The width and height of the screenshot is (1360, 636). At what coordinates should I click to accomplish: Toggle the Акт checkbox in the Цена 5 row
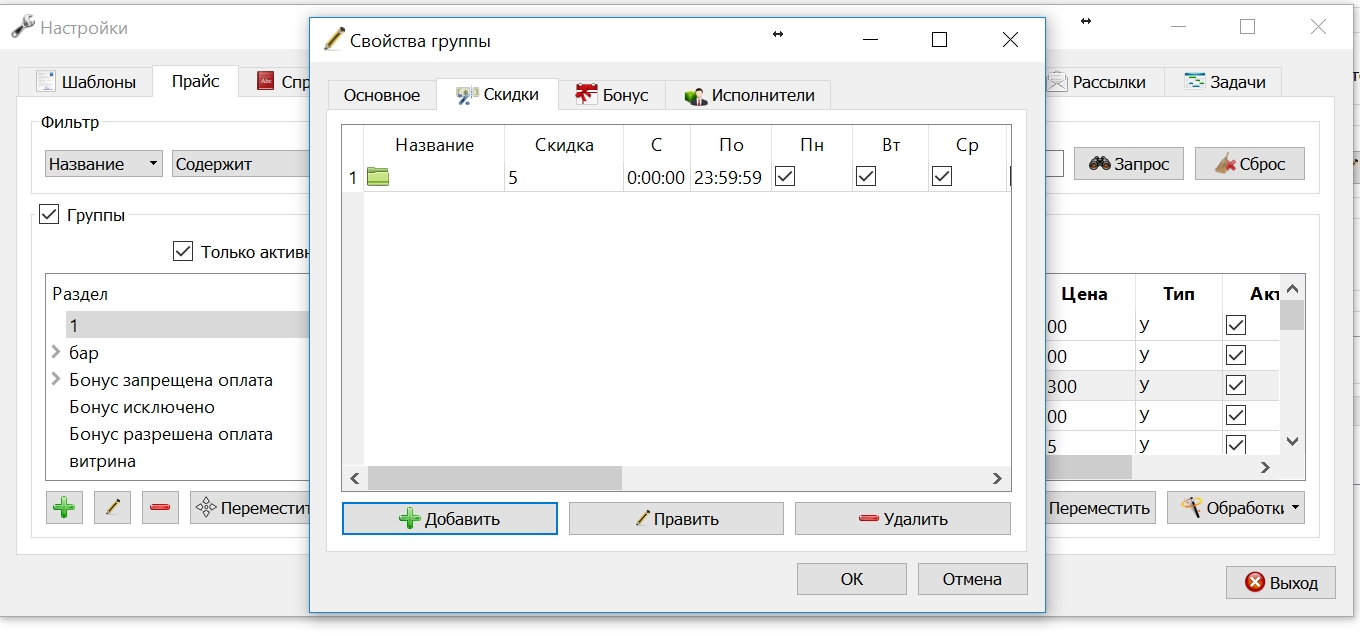[1236, 445]
